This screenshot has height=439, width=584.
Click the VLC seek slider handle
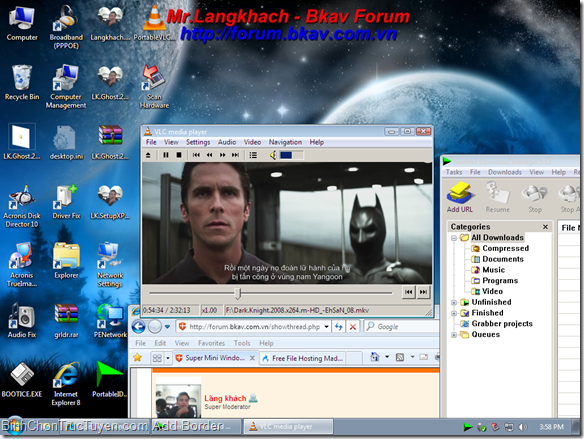238,293
